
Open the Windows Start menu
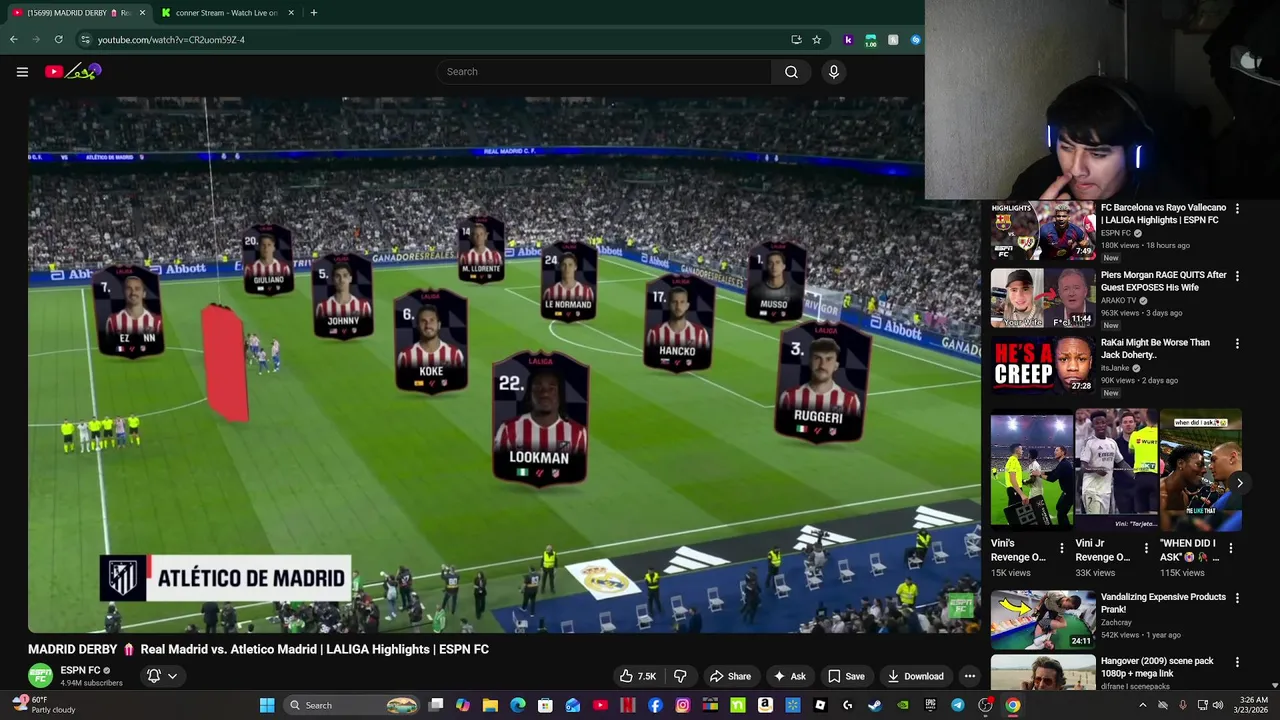pos(267,705)
